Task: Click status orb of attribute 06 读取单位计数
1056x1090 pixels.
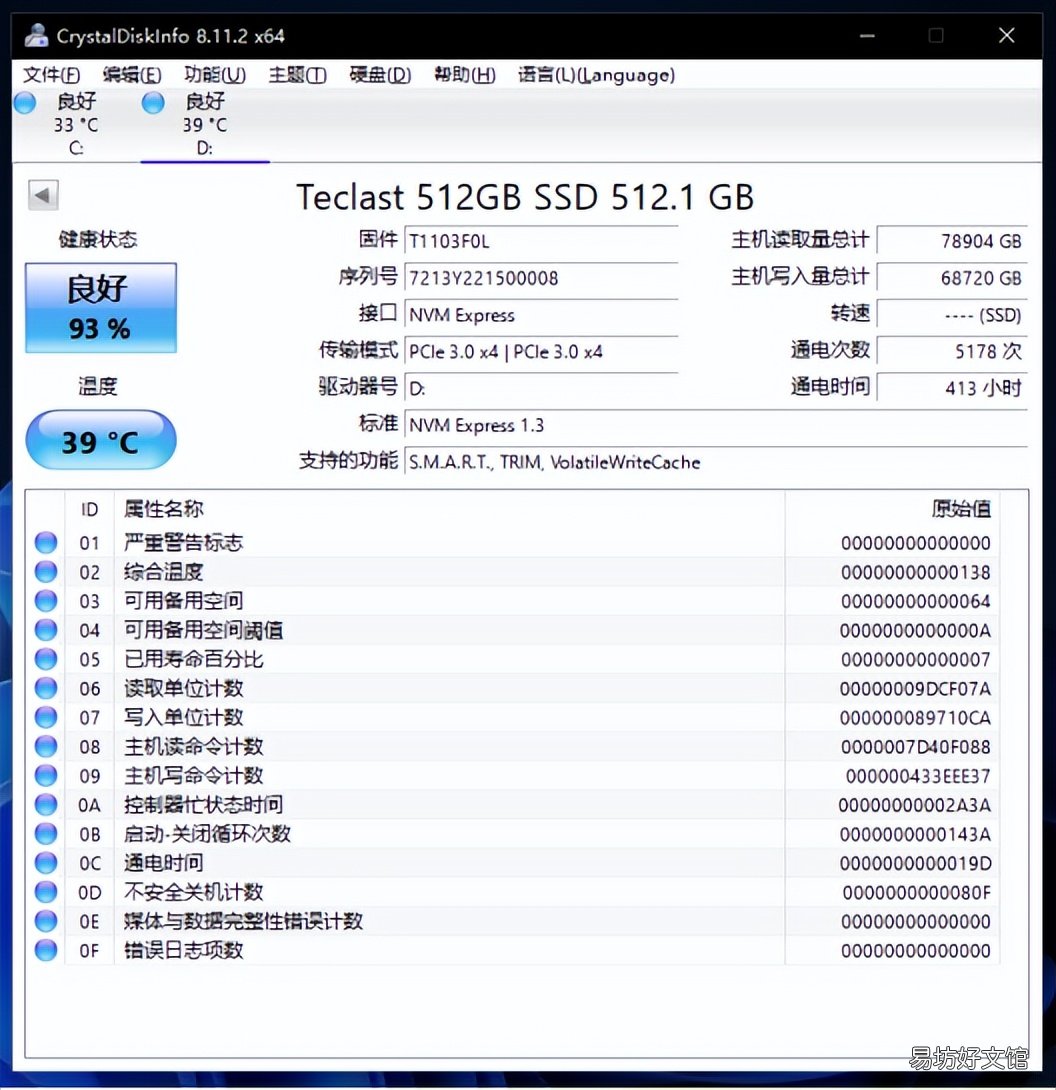Action: click(x=46, y=688)
